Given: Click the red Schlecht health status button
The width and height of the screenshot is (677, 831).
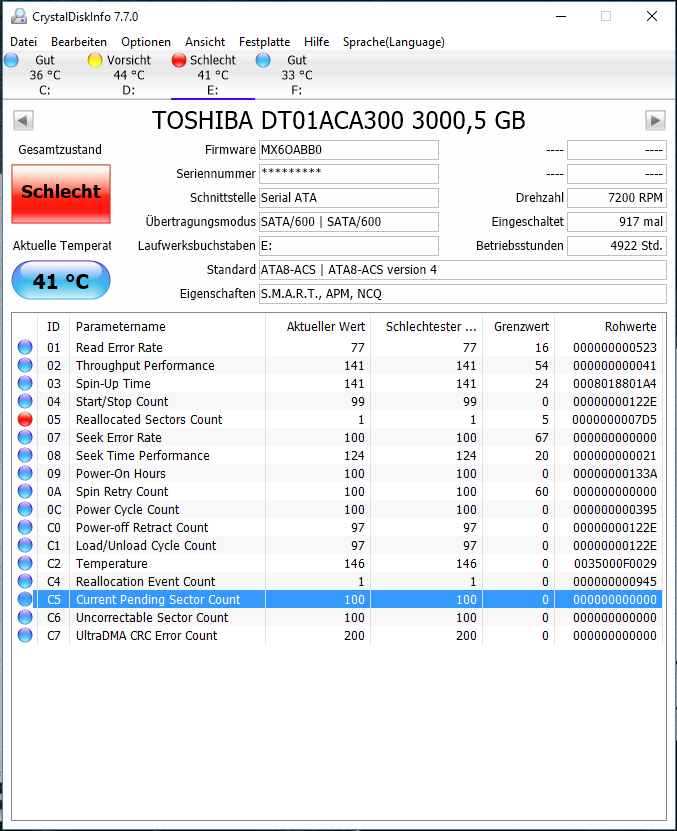Looking at the screenshot, I should pos(61,193).
